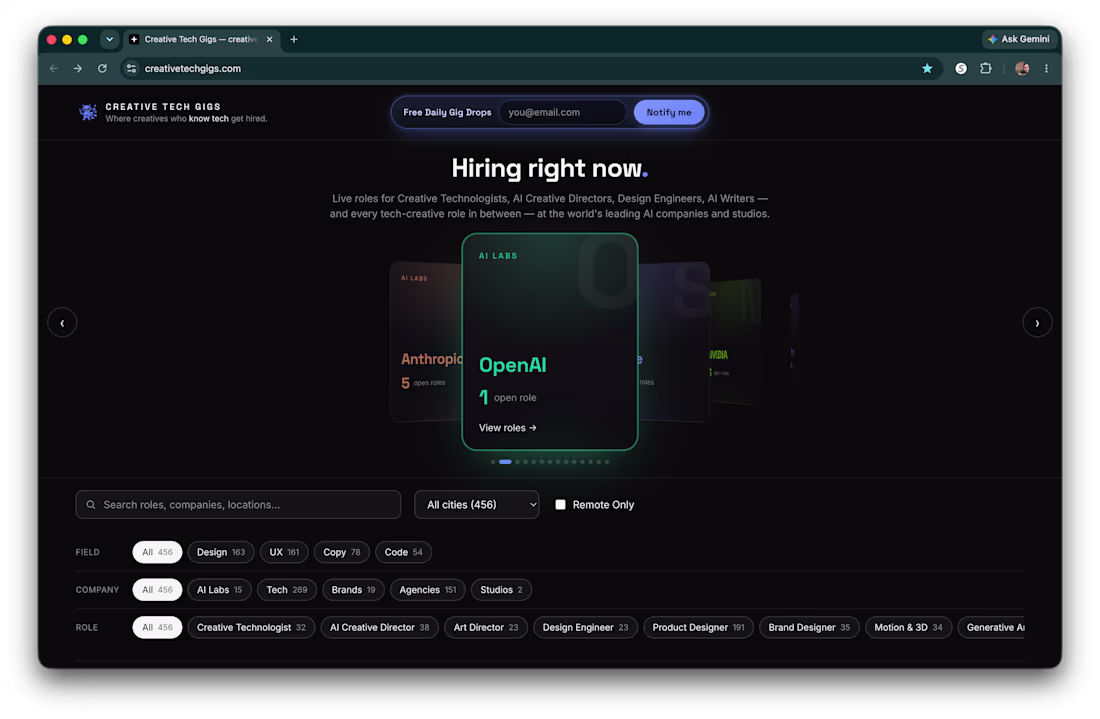This screenshot has height=719, width=1100.
Task: Click the search magnifier icon in search box
Action: pos(90,504)
